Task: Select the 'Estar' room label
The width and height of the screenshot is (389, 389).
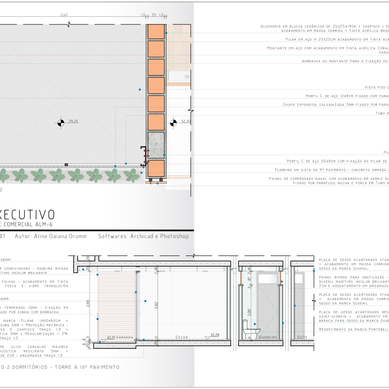Action: [x=181, y=337]
